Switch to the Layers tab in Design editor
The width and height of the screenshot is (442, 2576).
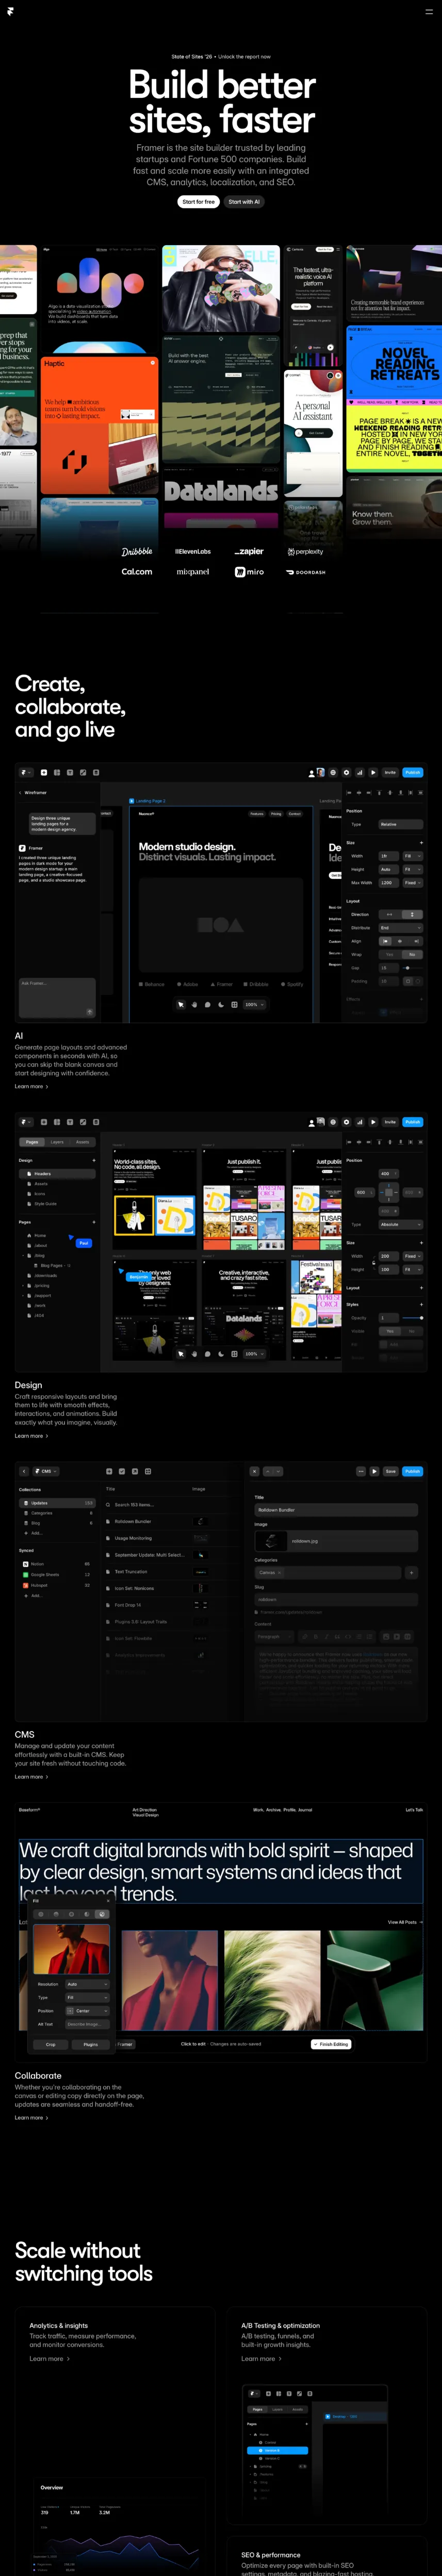(x=57, y=1142)
